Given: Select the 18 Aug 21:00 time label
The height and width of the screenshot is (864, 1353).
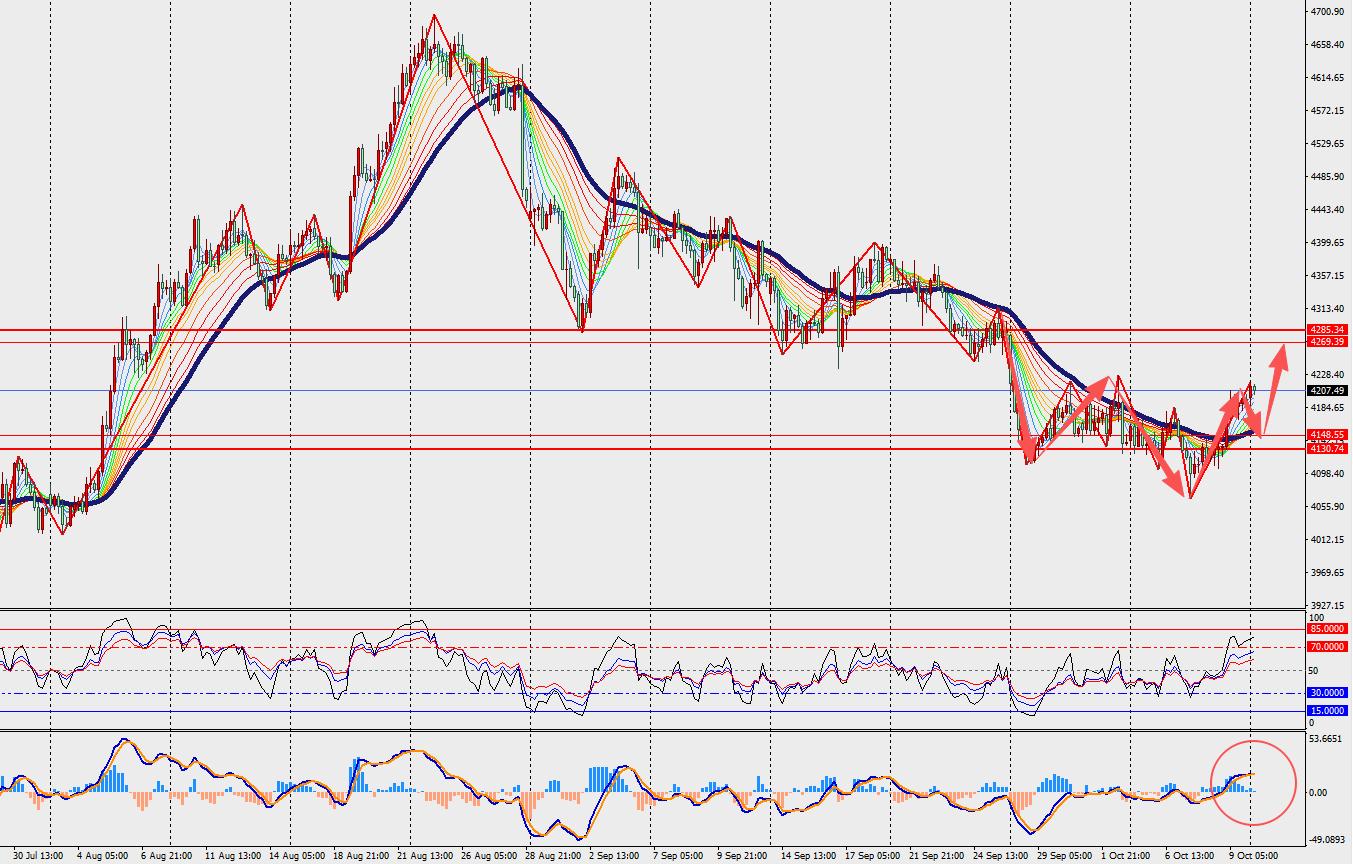Looking at the screenshot, I should click(x=359, y=856).
